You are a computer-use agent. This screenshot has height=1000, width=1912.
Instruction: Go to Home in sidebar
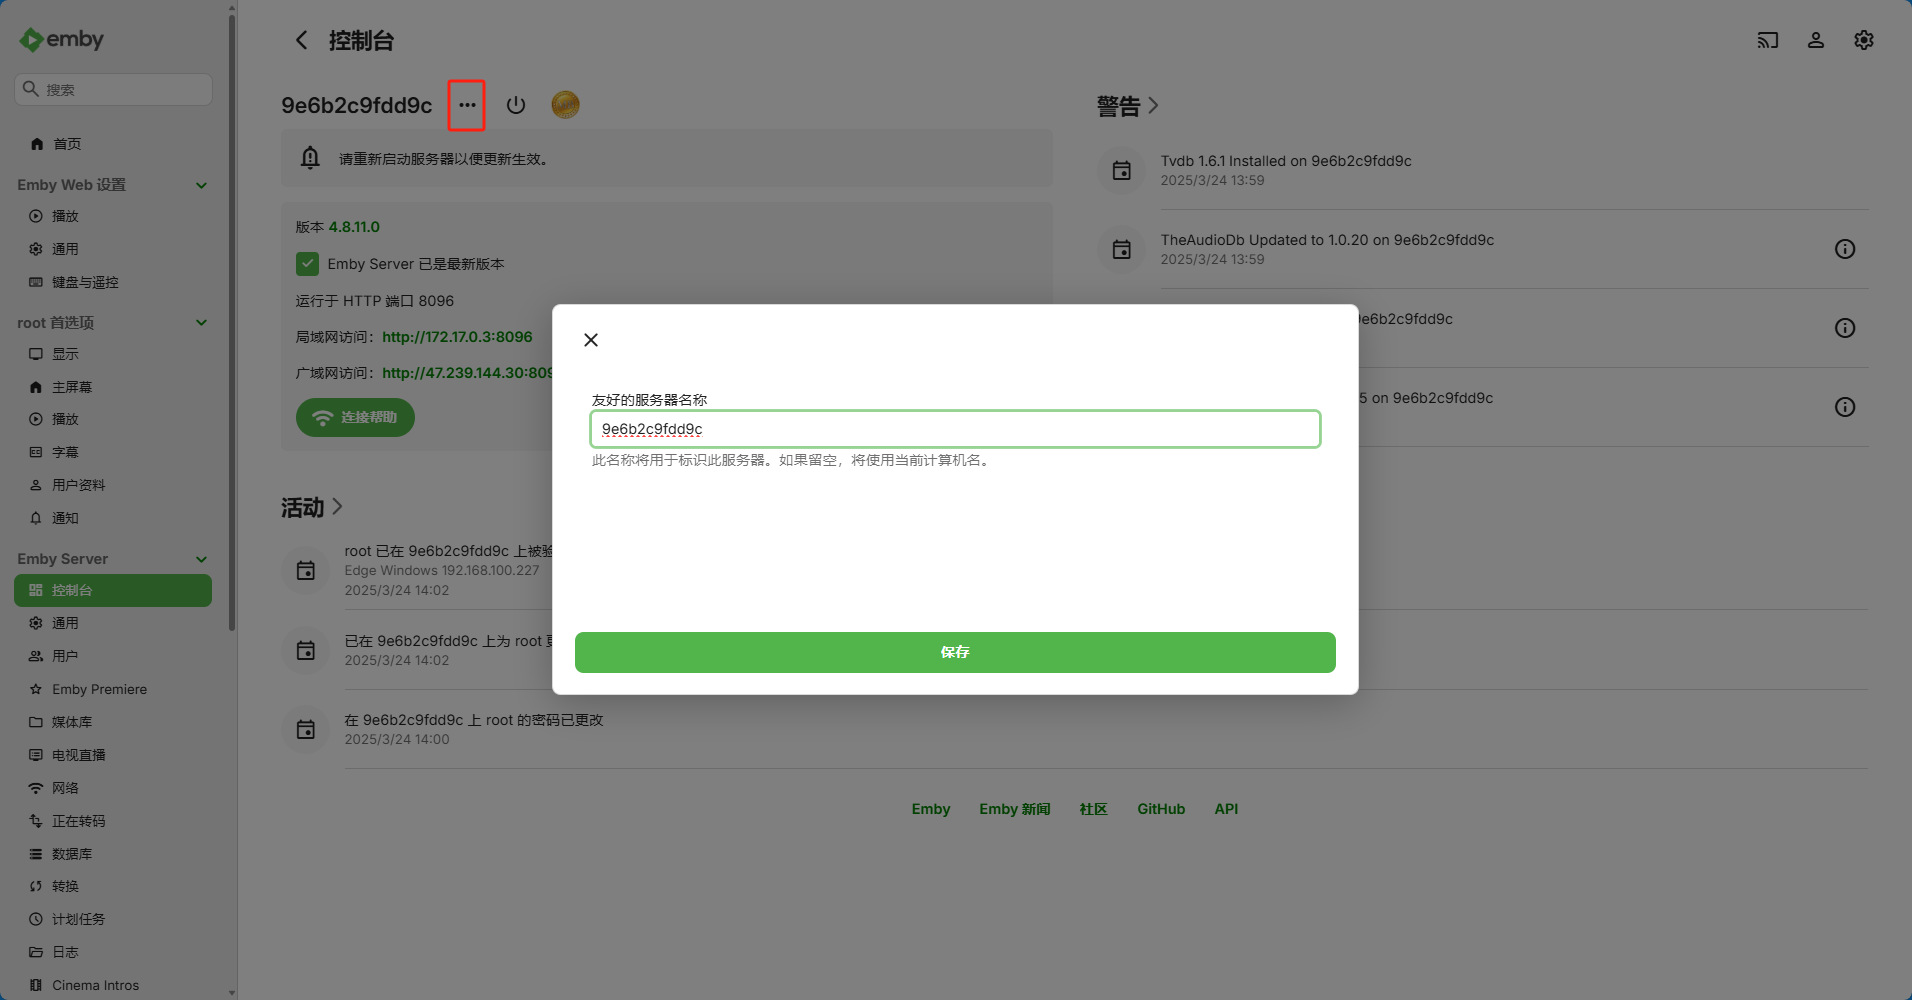pyautogui.click(x=113, y=144)
